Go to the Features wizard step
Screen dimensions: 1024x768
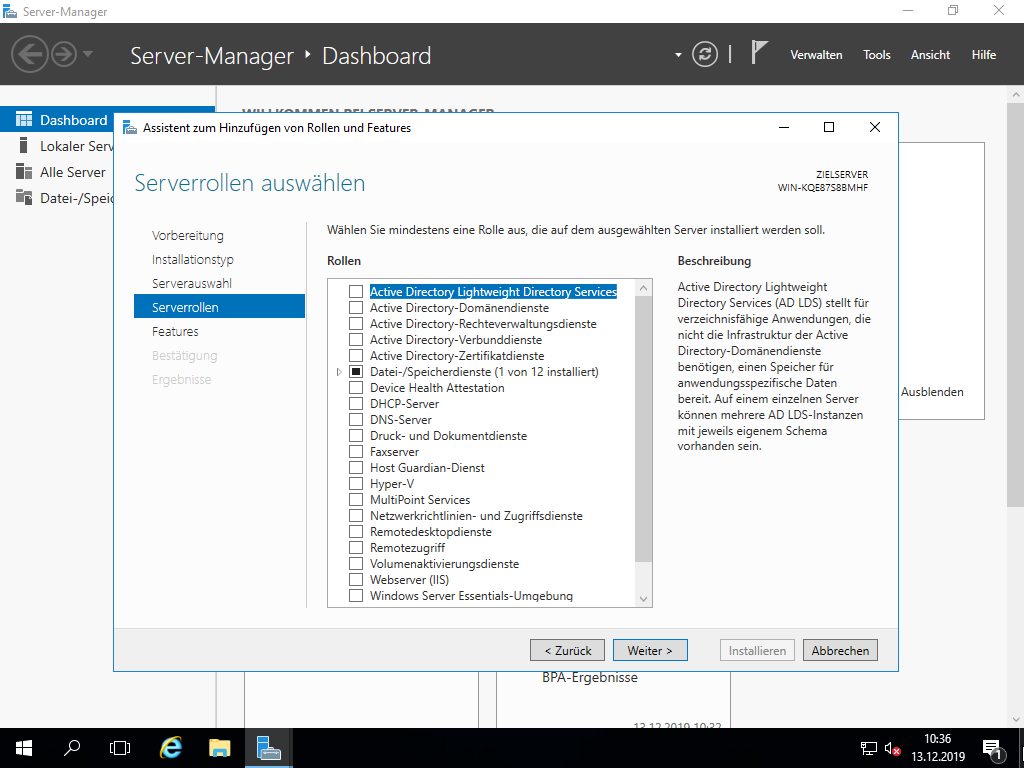(175, 331)
